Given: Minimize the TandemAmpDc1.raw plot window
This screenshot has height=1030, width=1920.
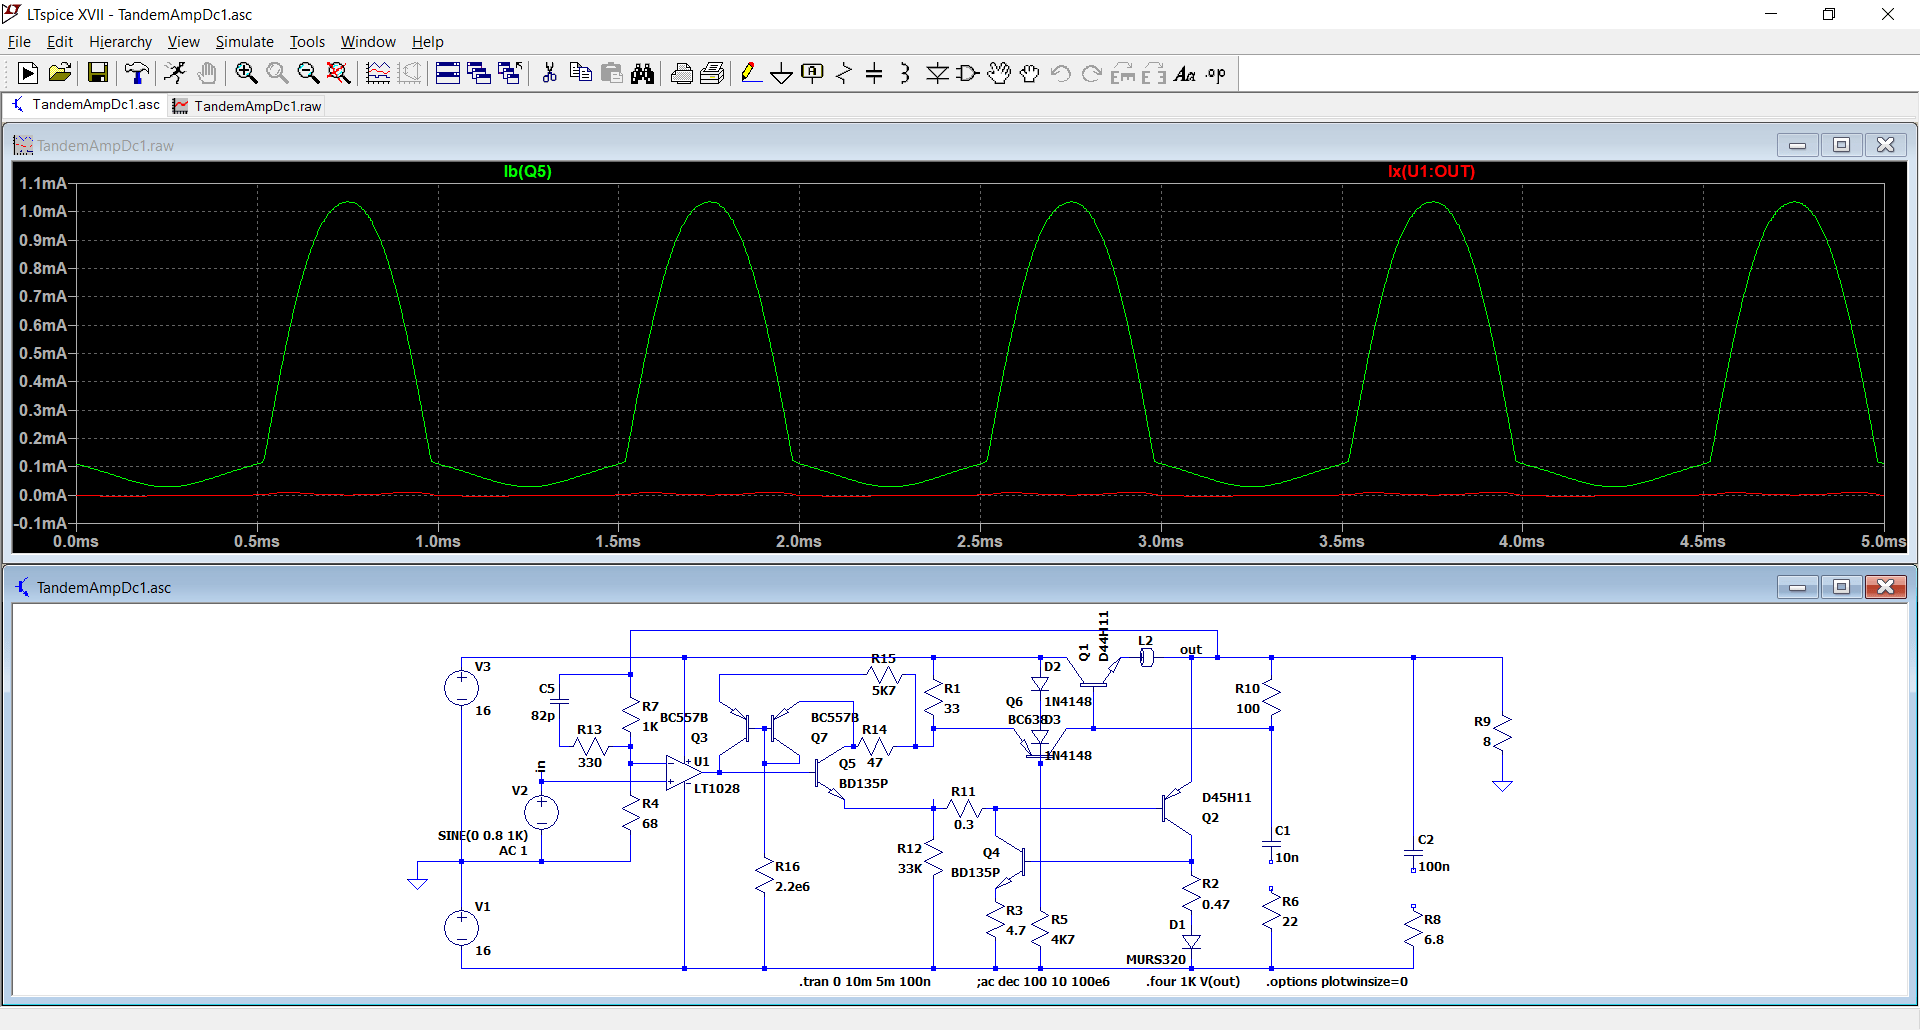Looking at the screenshot, I should (x=1797, y=145).
